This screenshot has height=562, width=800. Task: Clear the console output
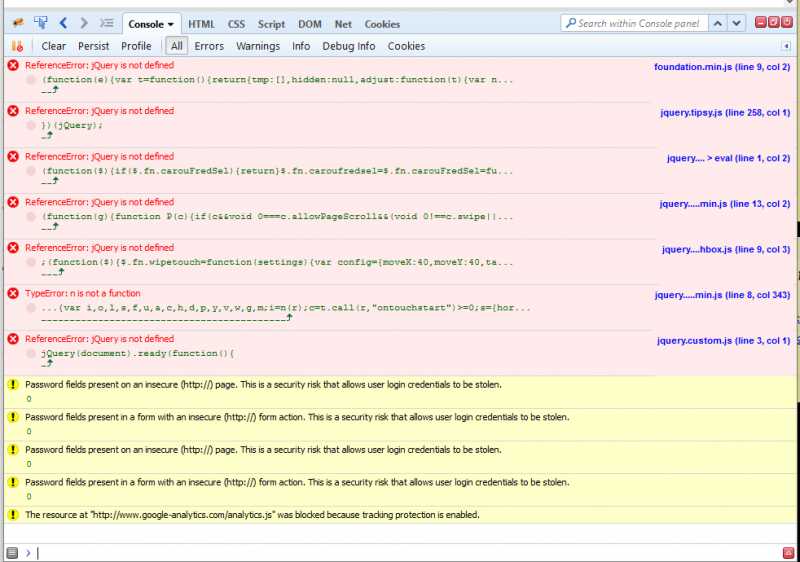click(x=54, y=46)
